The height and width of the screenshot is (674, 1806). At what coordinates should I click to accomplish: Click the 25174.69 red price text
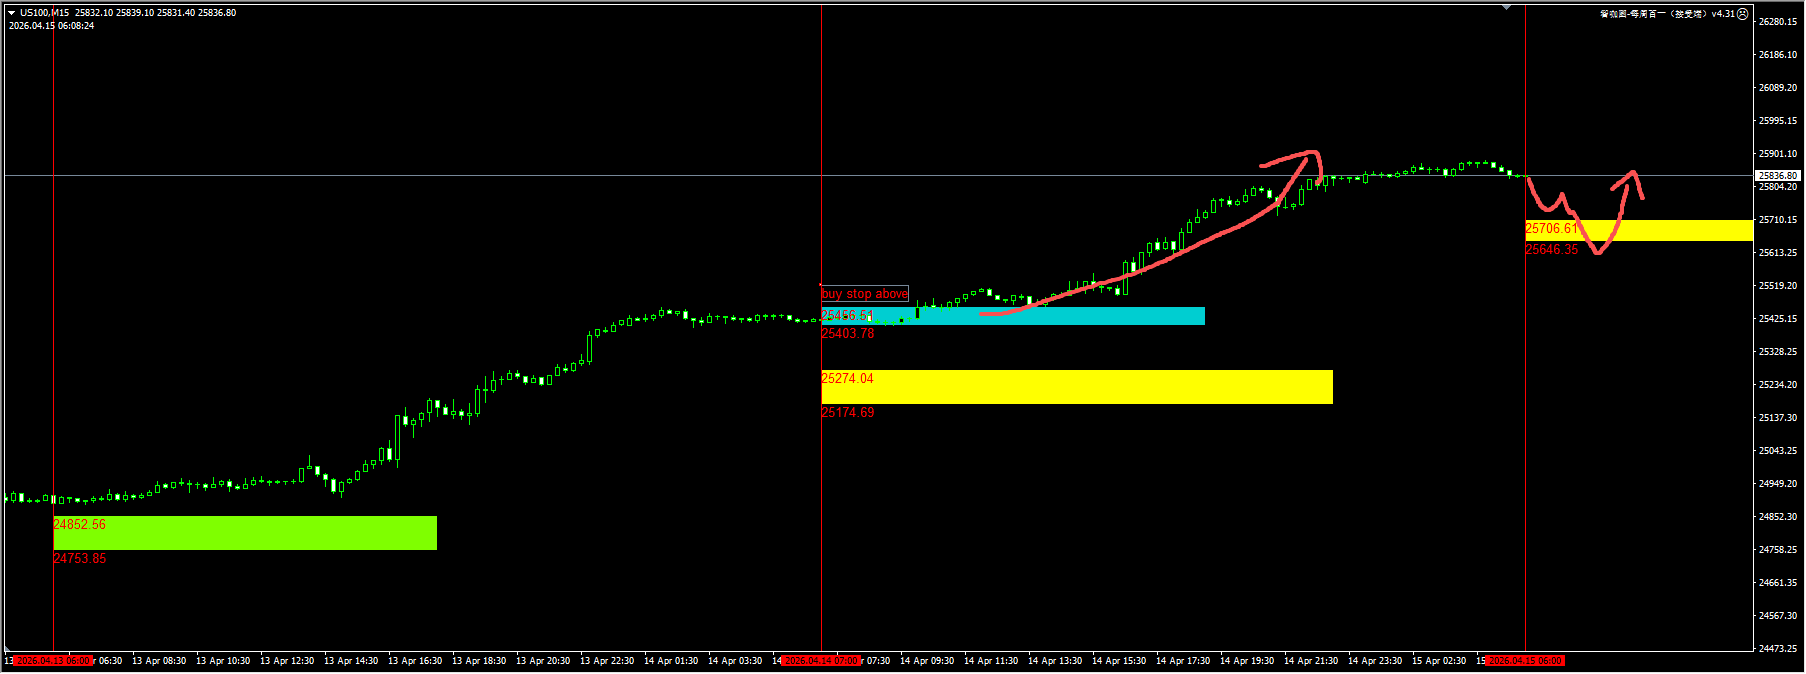[x=847, y=413]
